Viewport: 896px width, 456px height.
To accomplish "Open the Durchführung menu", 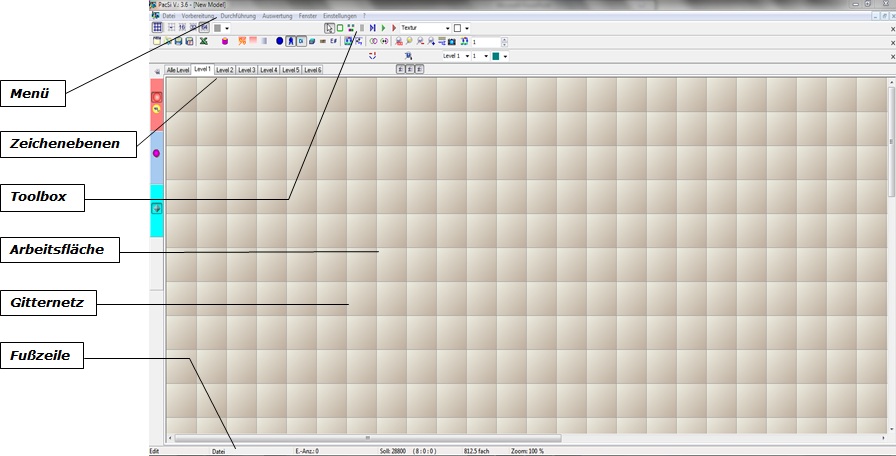I will point(238,16).
